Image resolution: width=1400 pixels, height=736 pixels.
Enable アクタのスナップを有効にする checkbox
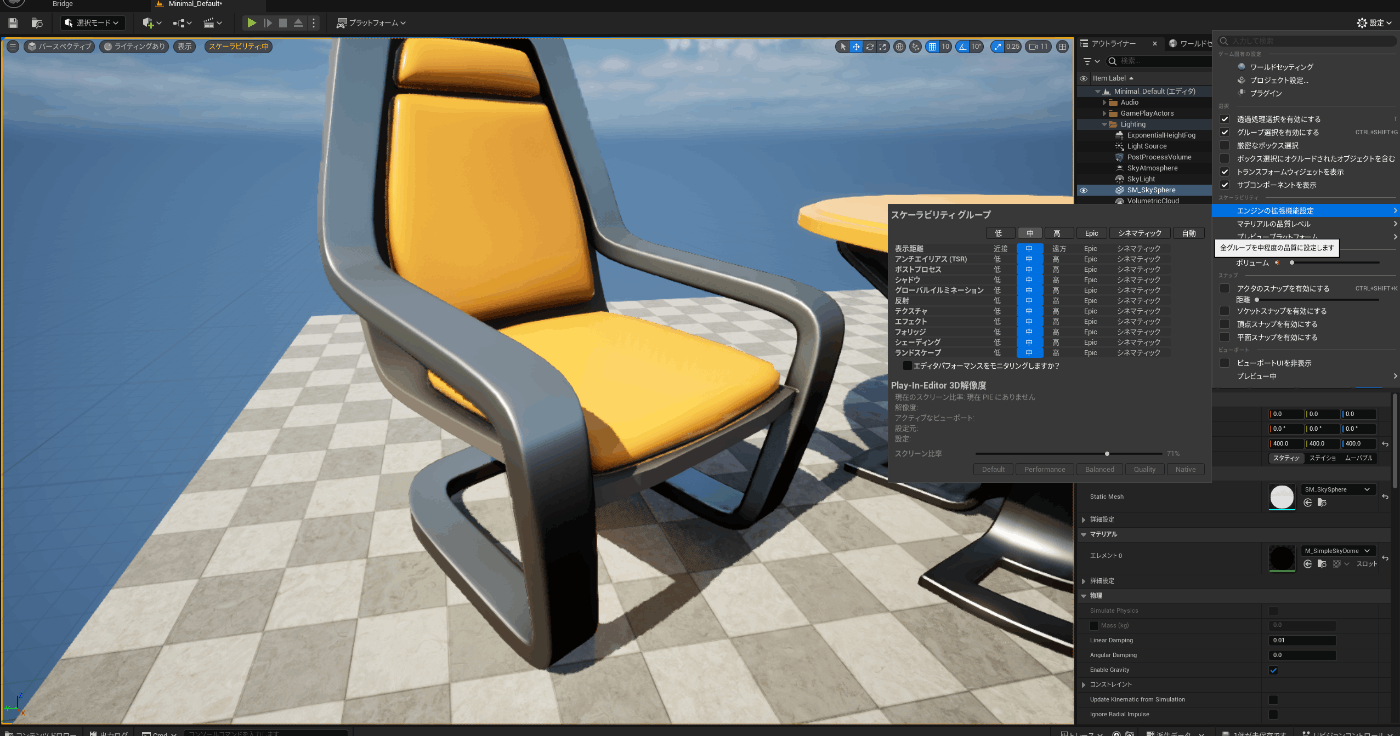point(1225,288)
